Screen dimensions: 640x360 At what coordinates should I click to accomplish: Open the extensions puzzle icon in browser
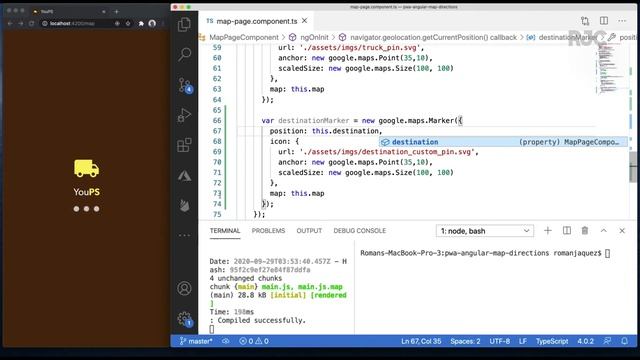141,24
